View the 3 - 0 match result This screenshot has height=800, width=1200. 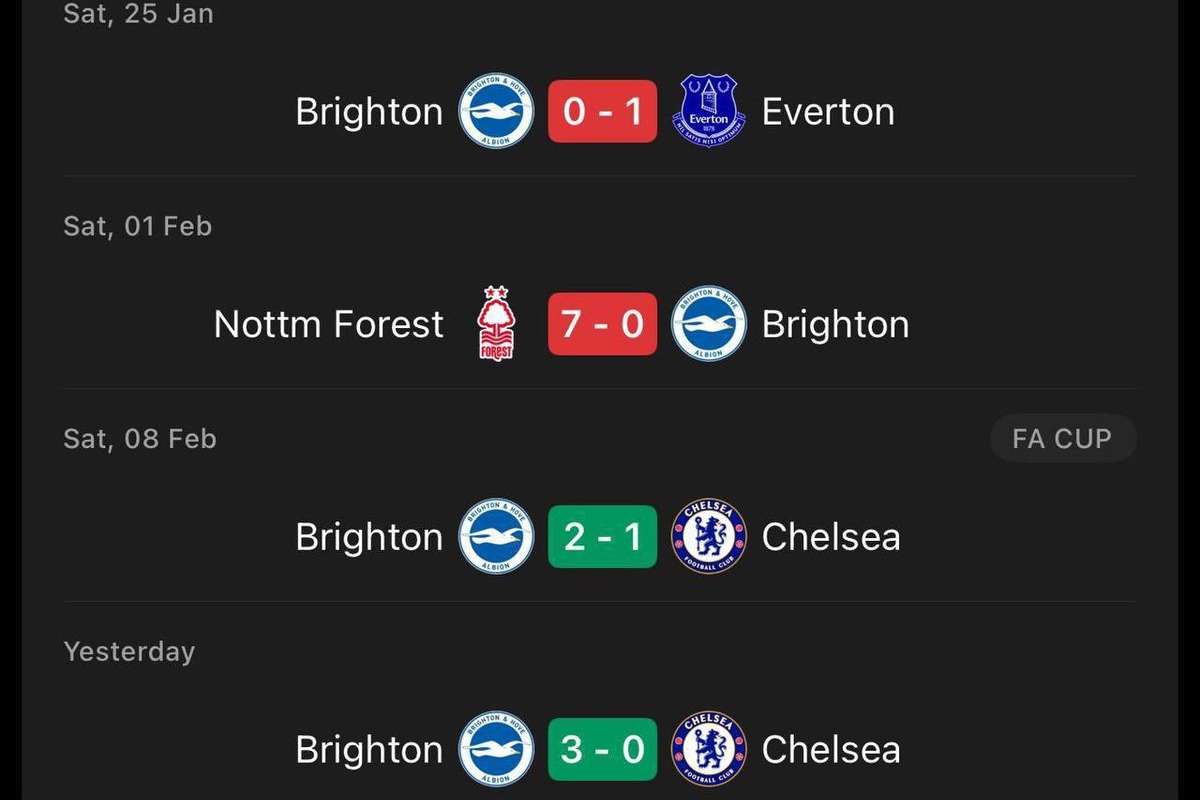(x=602, y=749)
